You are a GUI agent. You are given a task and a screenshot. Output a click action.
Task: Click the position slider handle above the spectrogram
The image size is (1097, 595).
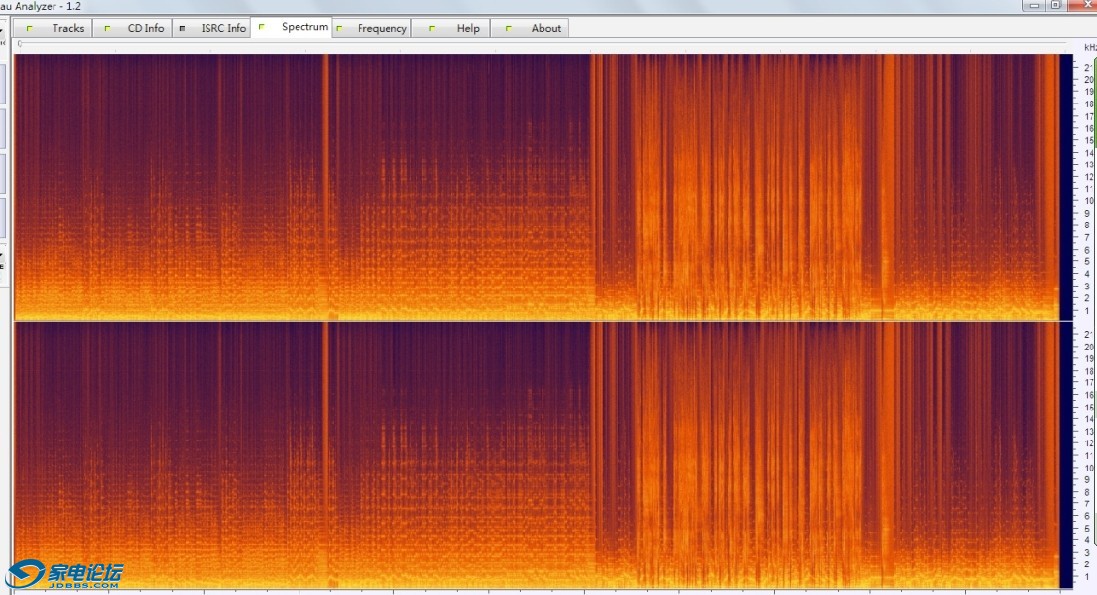(x=21, y=44)
